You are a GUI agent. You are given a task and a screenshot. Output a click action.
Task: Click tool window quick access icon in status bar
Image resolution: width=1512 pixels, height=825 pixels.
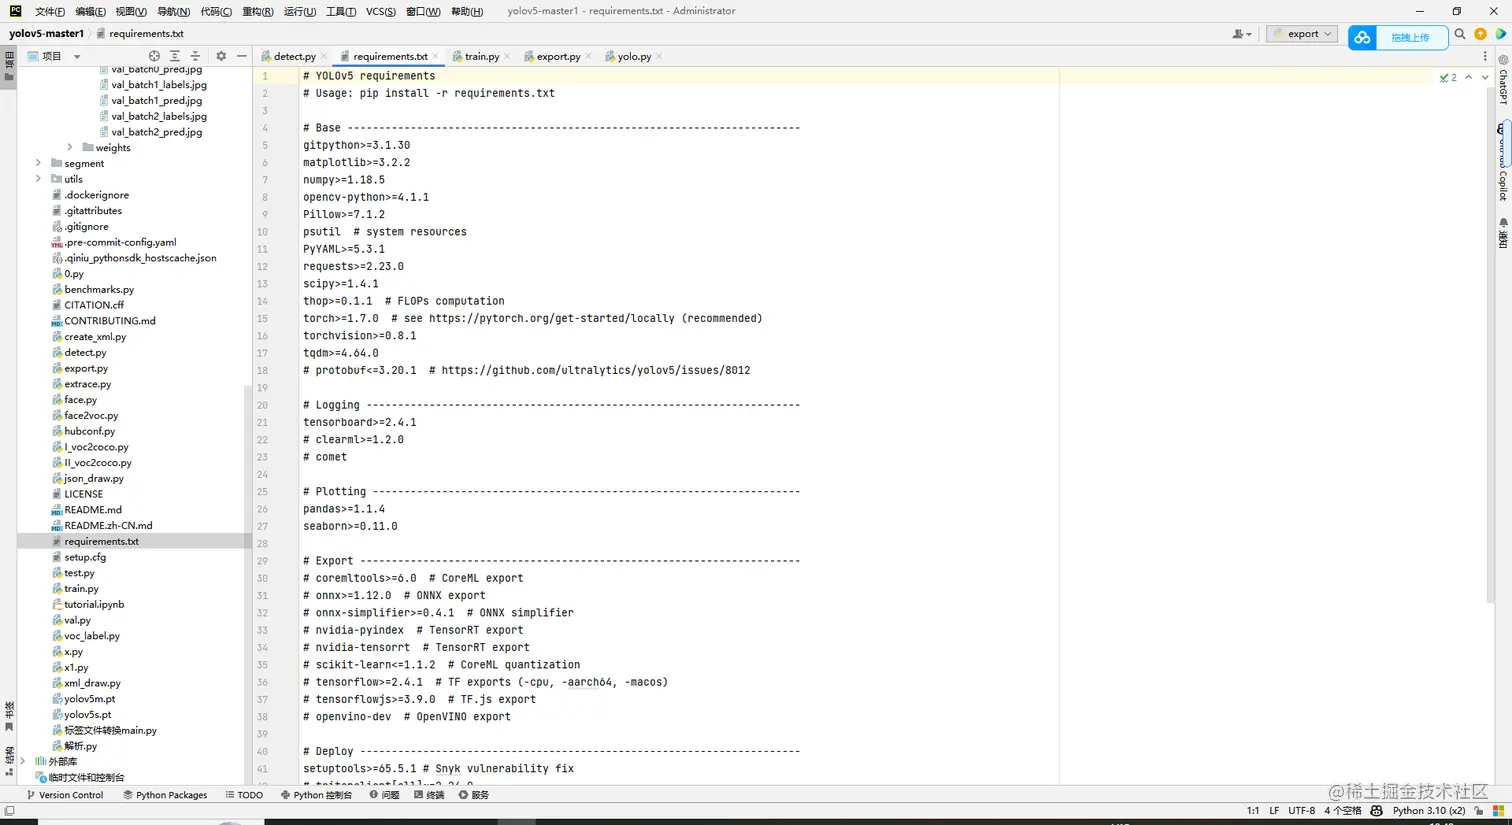[9, 811]
